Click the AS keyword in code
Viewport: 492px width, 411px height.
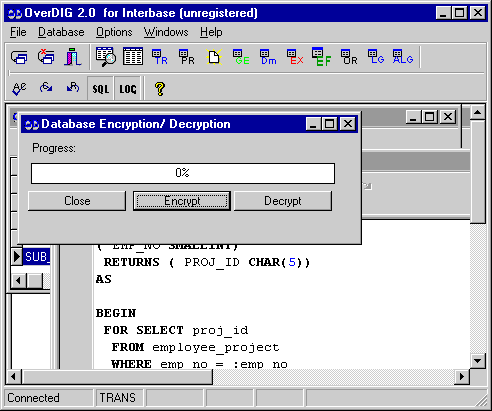104,279
